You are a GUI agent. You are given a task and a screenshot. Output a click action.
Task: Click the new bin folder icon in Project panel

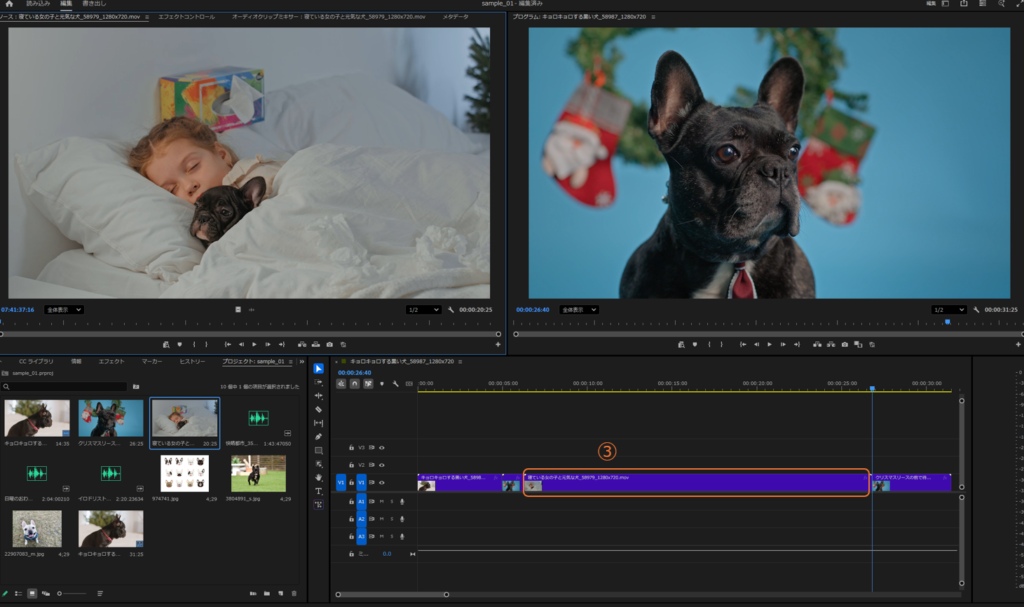point(267,594)
